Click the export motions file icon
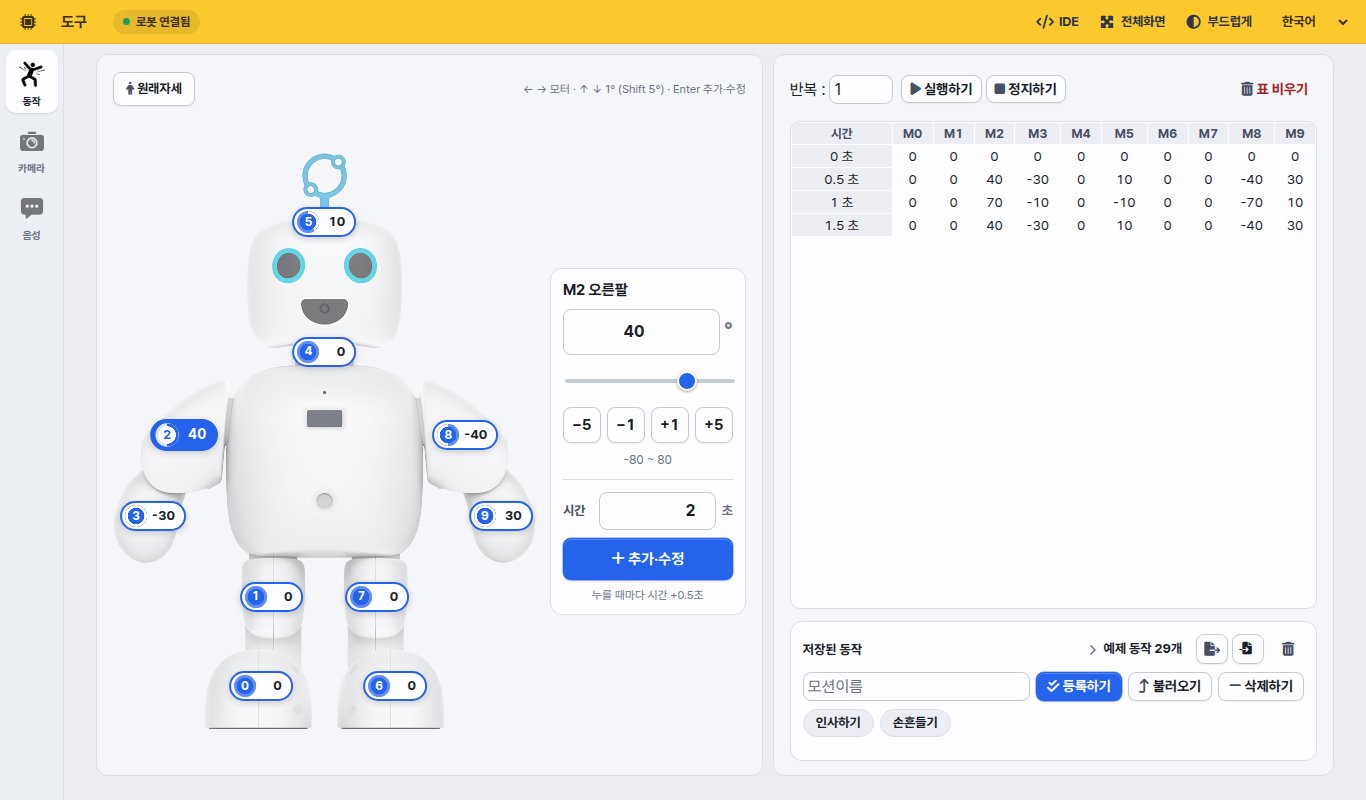 click(1212, 649)
